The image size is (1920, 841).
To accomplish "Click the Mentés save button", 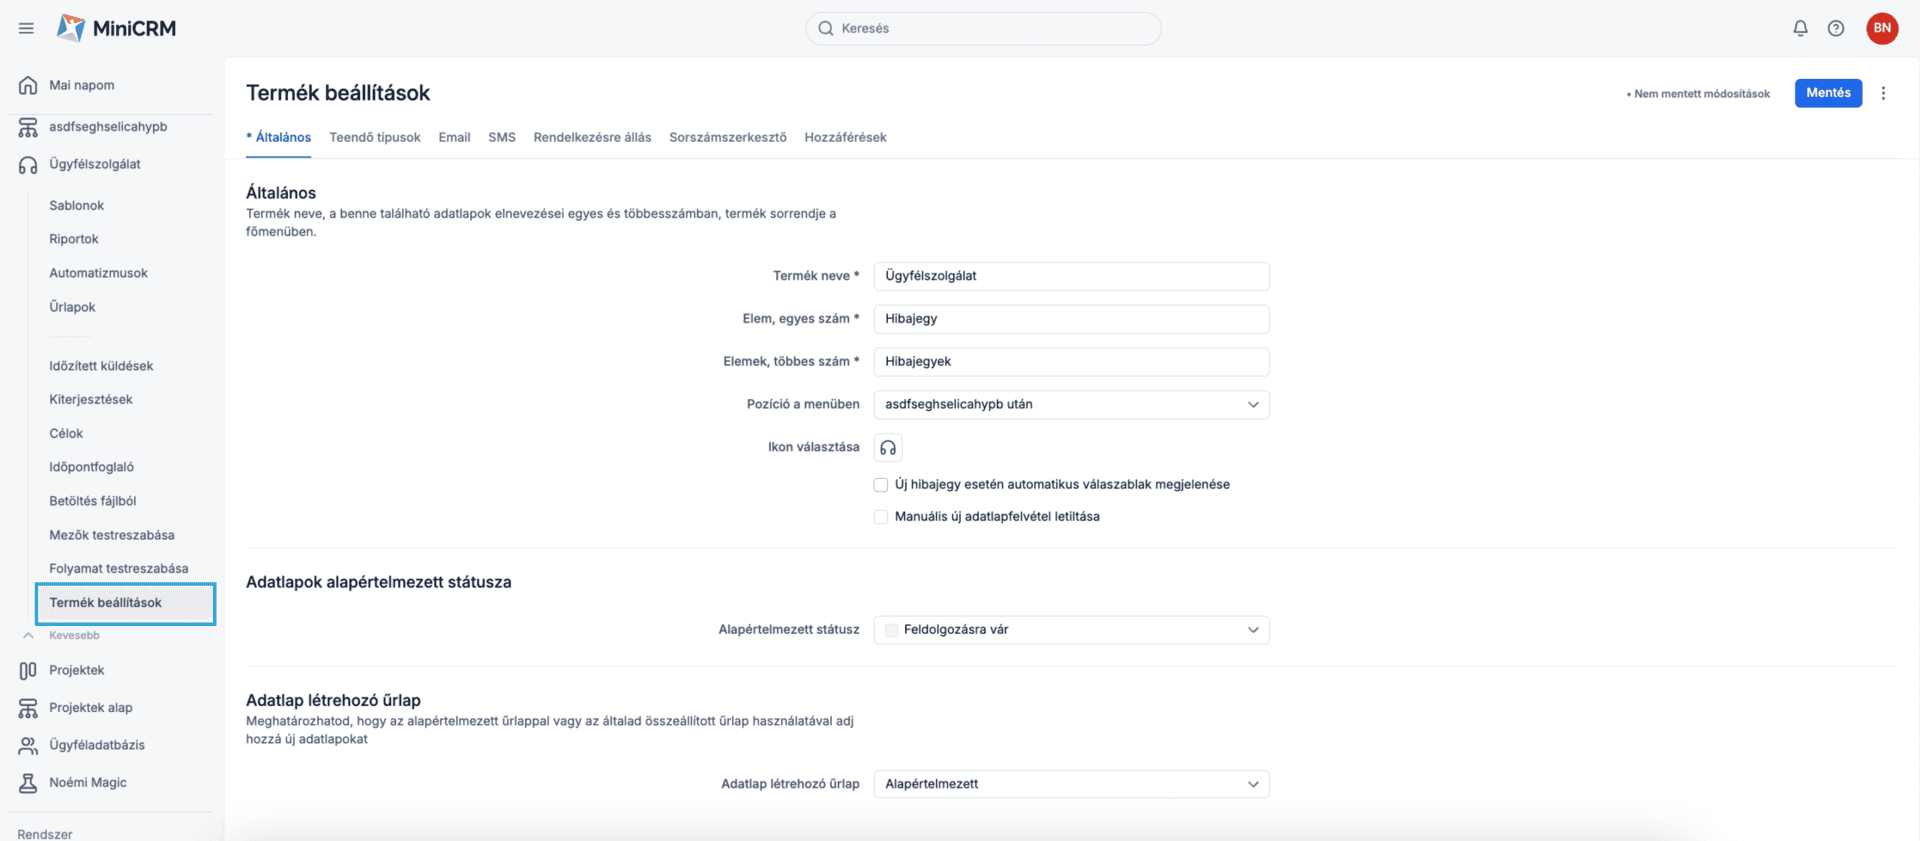I will point(1827,93).
